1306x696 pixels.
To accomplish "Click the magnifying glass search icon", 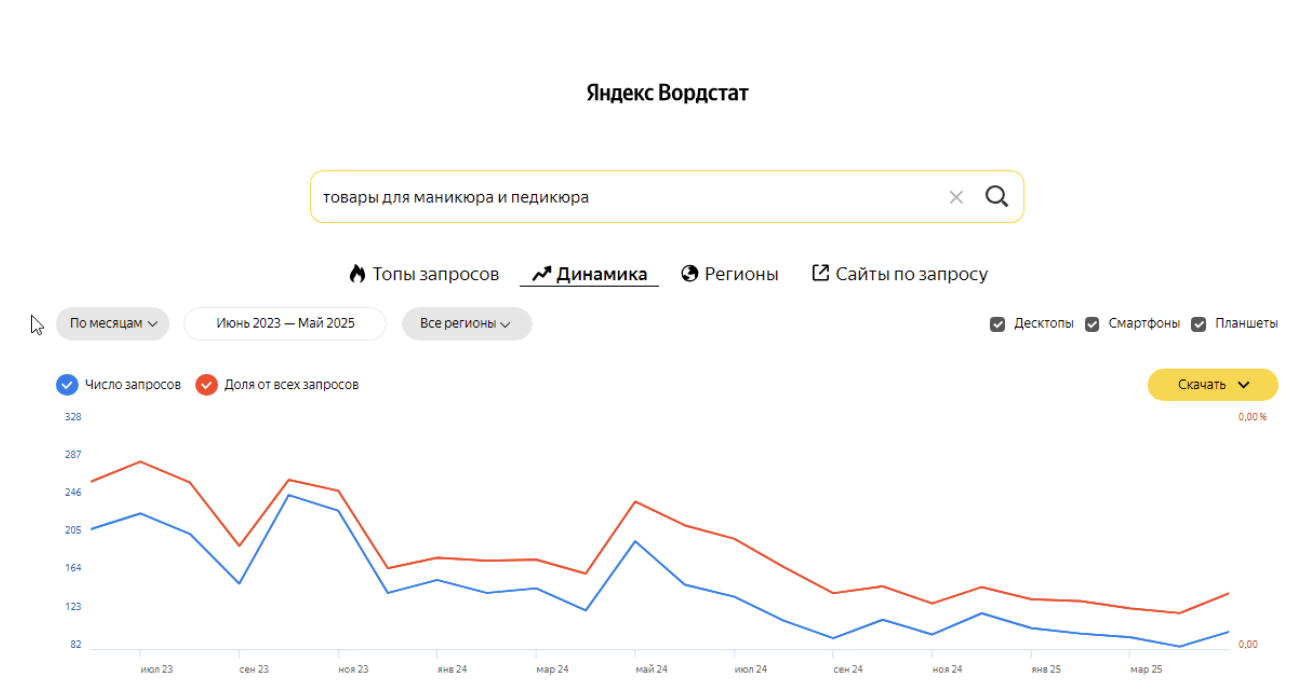I will pyautogui.click(x=996, y=196).
